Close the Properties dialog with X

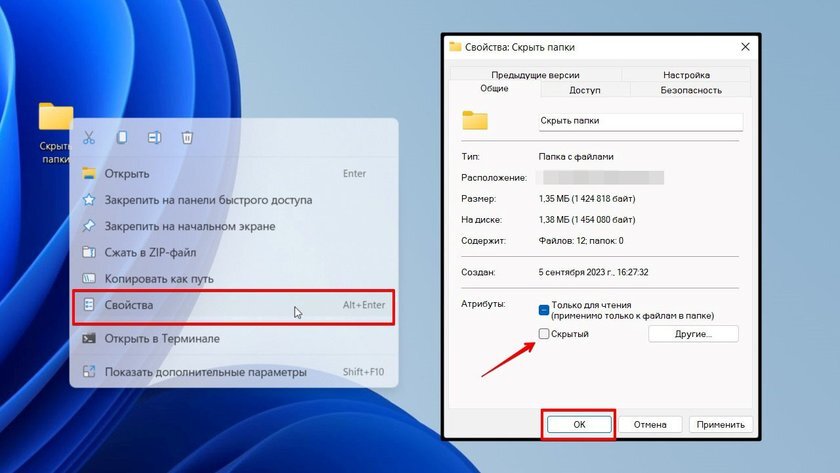(745, 47)
